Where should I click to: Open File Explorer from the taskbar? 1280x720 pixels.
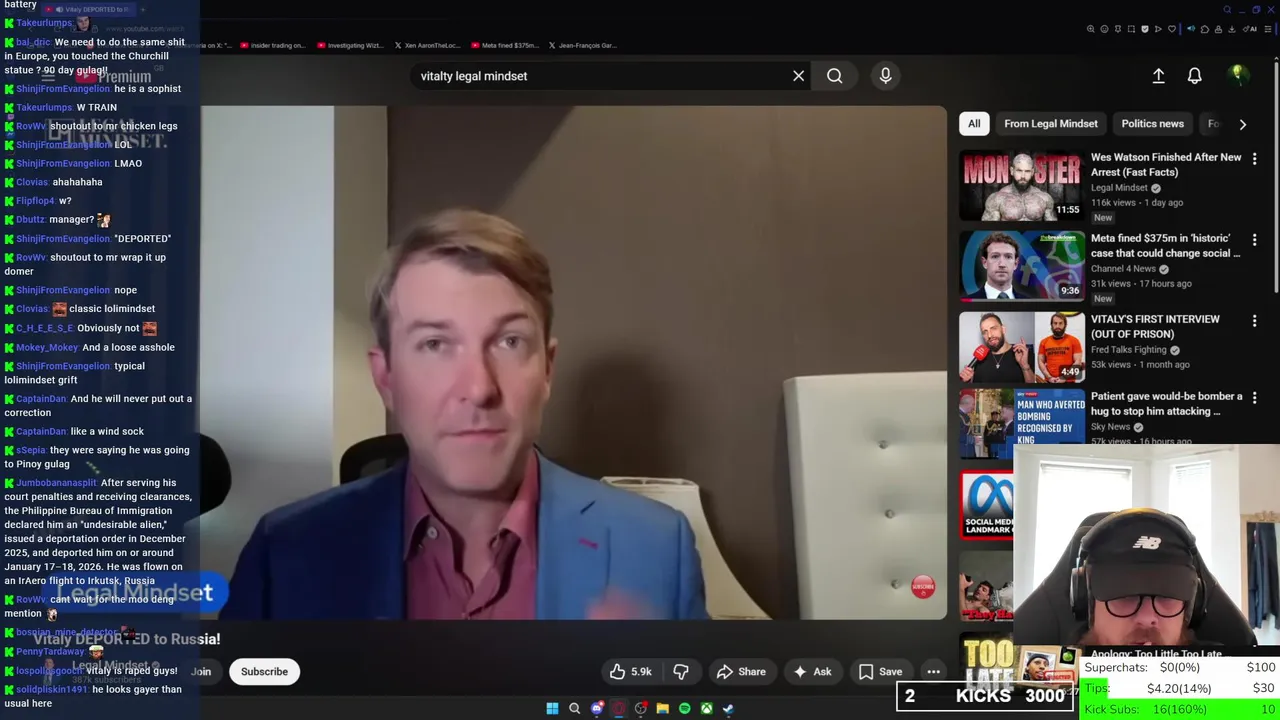click(x=663, y=709)
